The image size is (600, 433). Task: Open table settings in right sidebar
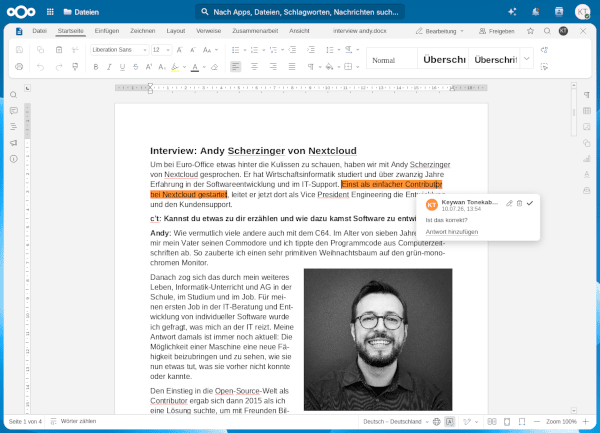pos(587,111)
